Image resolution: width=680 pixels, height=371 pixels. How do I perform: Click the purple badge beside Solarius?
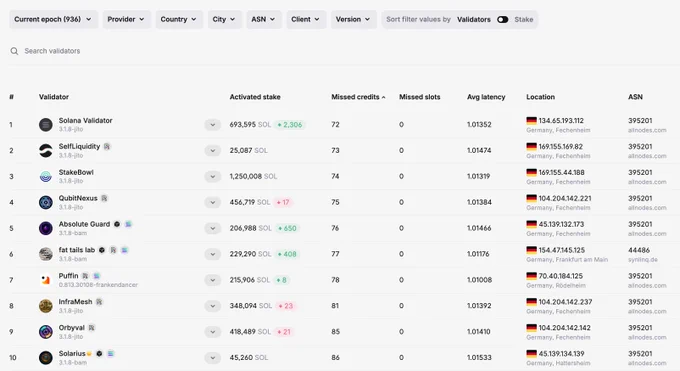point(111,354)
